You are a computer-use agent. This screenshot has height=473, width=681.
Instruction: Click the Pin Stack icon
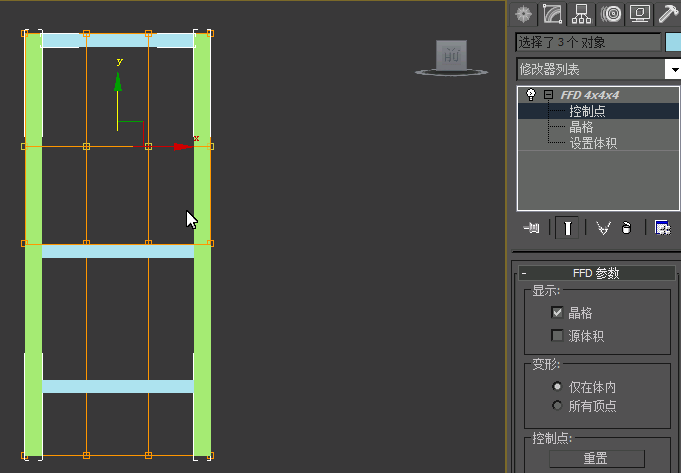531,228
